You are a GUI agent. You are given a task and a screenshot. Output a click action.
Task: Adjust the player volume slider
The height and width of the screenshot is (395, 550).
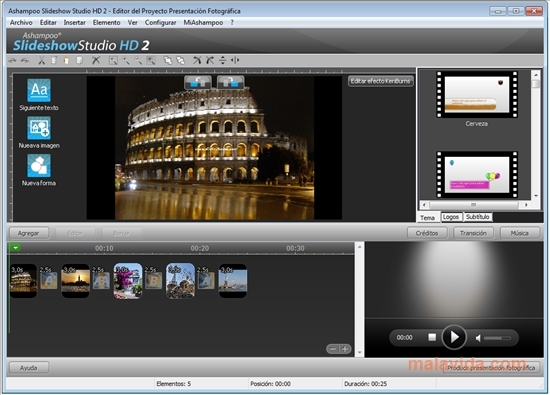click(497, 338)
